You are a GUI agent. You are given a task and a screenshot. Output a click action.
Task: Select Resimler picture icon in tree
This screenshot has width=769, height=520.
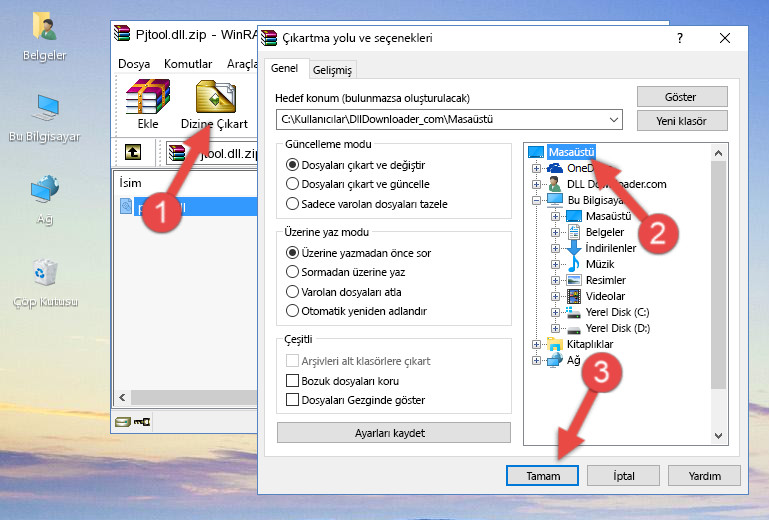tap(573, 280)
